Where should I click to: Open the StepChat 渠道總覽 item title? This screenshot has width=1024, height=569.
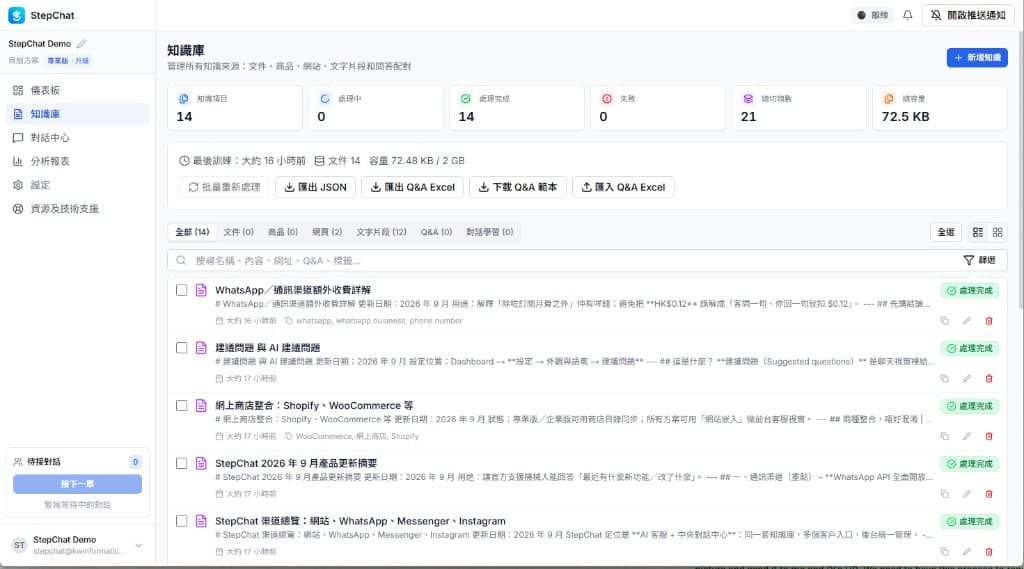click(x=360, y=521)
